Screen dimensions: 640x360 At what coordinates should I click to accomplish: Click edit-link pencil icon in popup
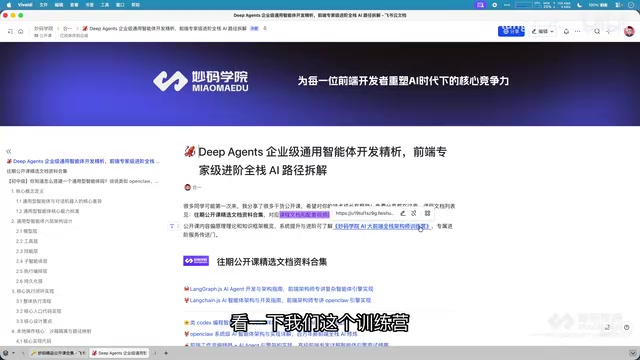pyautogui.click(x=403, y=213)
